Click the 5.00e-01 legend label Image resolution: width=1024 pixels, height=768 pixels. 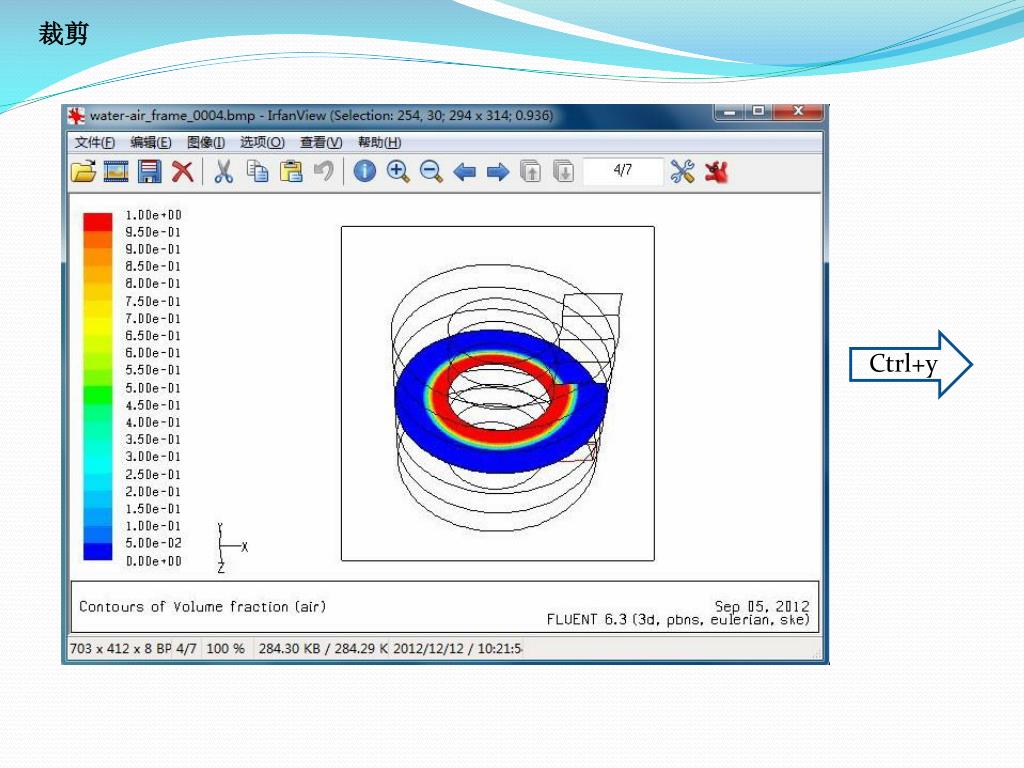coord(153,388)
